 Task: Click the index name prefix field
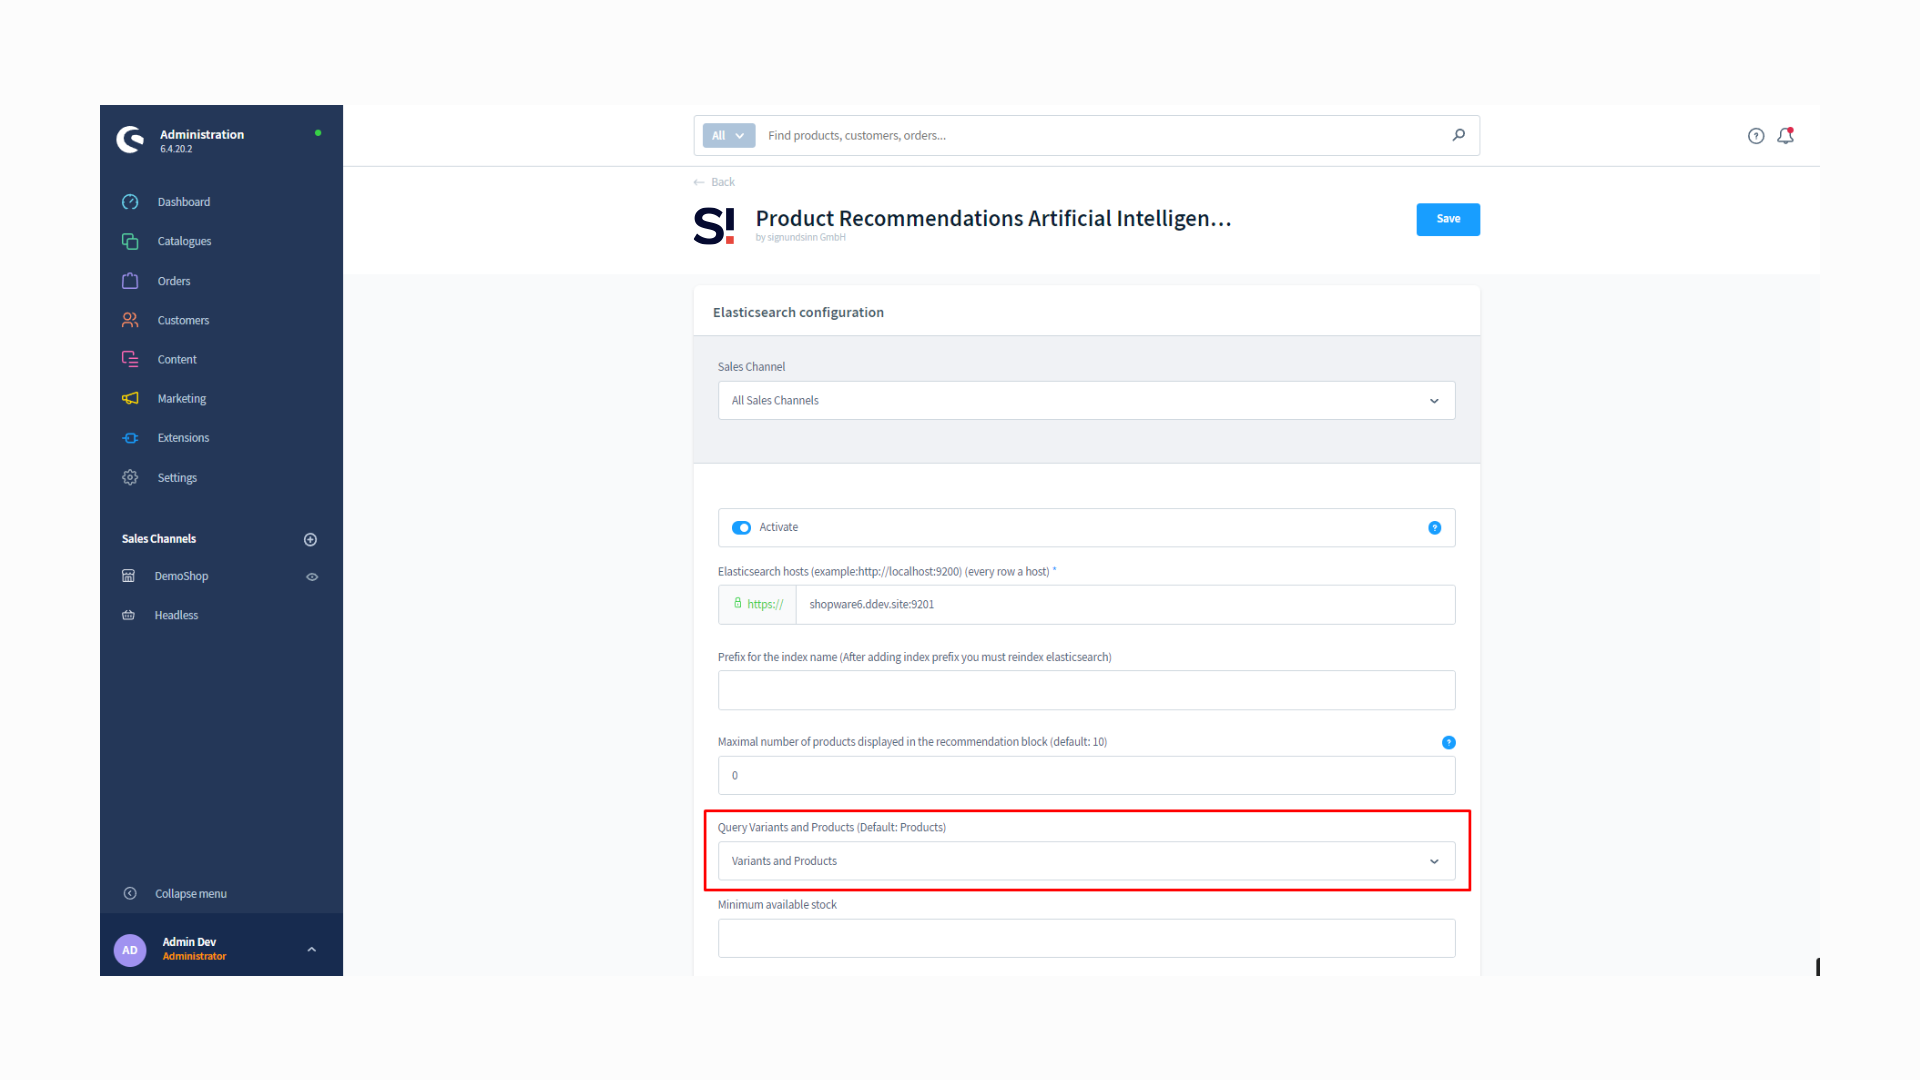(1086, 690)
